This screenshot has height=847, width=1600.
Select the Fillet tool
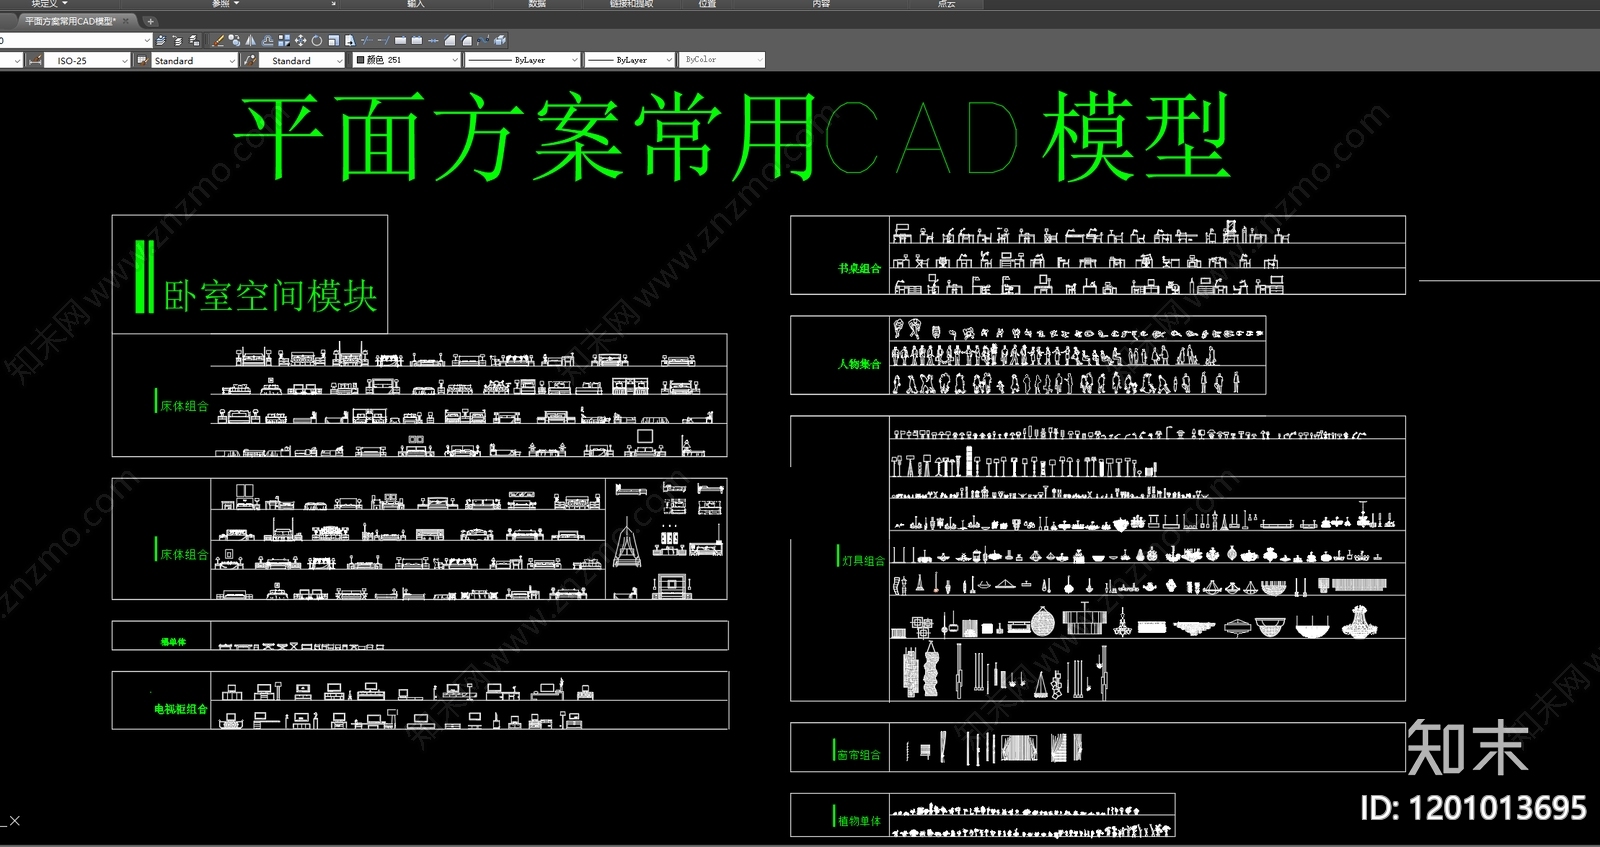(466, 41)
